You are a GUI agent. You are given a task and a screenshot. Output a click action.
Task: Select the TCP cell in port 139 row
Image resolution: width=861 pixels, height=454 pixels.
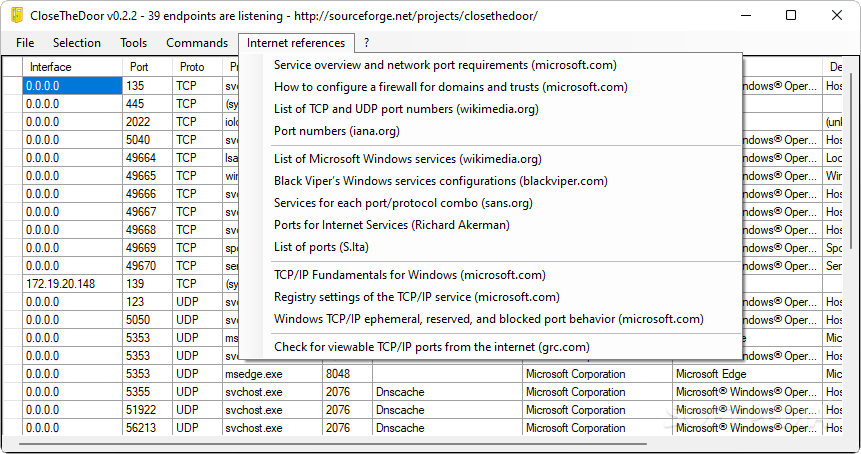point(198,284)
